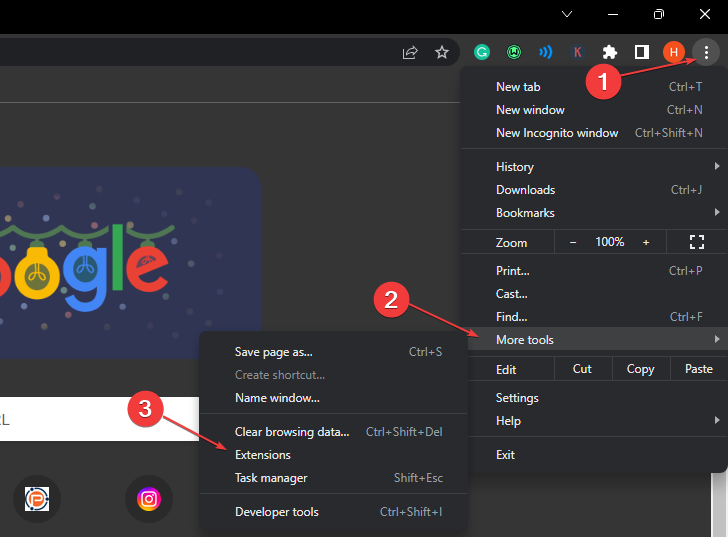Viewport: 728px width, 537px height.
Task: Click the Copy button in Edit row
Action: [x=641, y=369]
